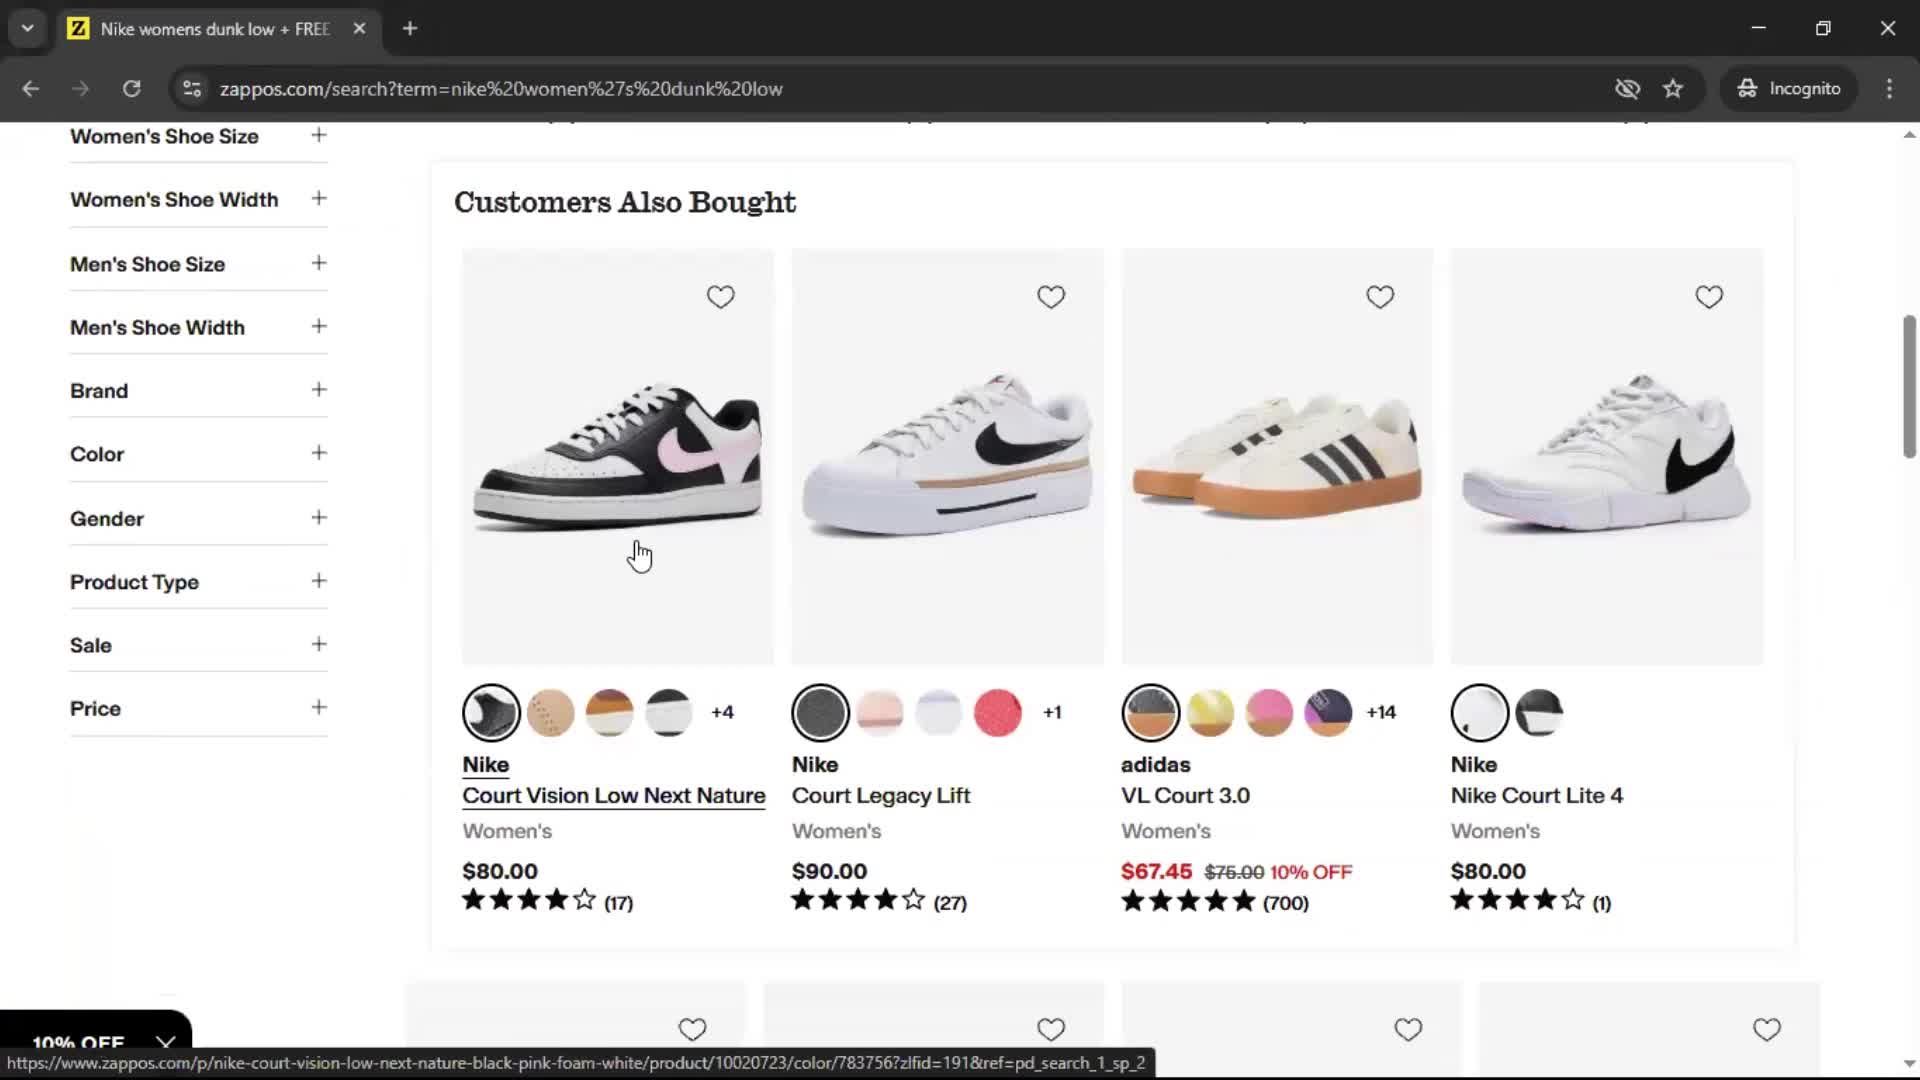Select tan swatch for Court Vision Low

550,713
